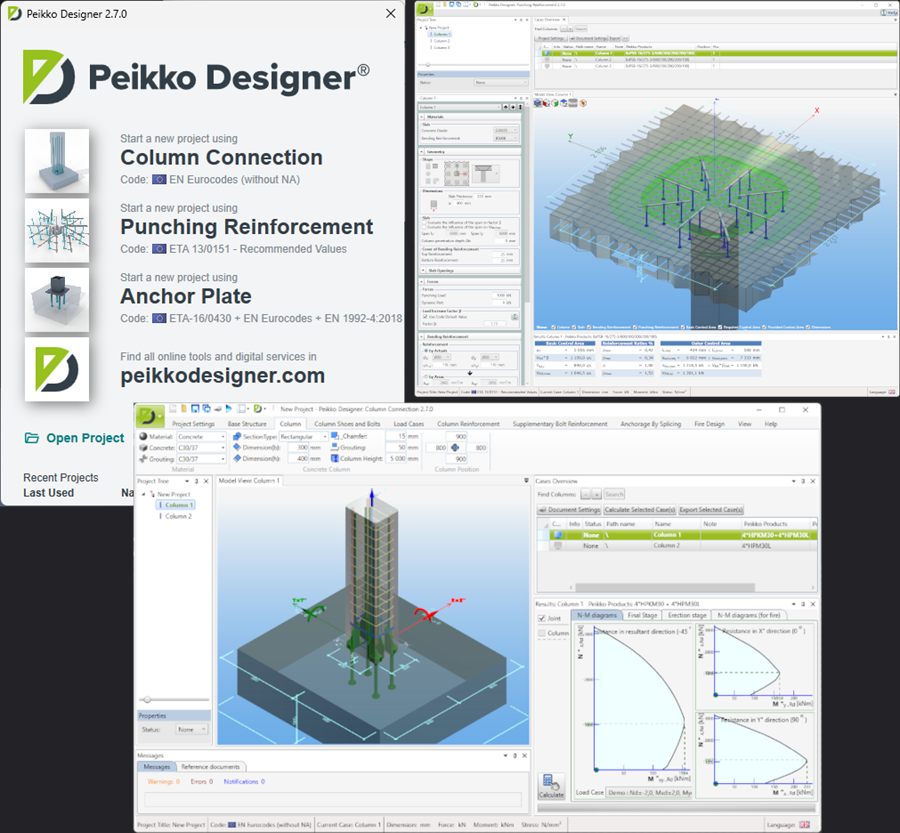Open the Reference documents tab in Messages
Viewport: 900px width, 833px height.
(210, 766)
